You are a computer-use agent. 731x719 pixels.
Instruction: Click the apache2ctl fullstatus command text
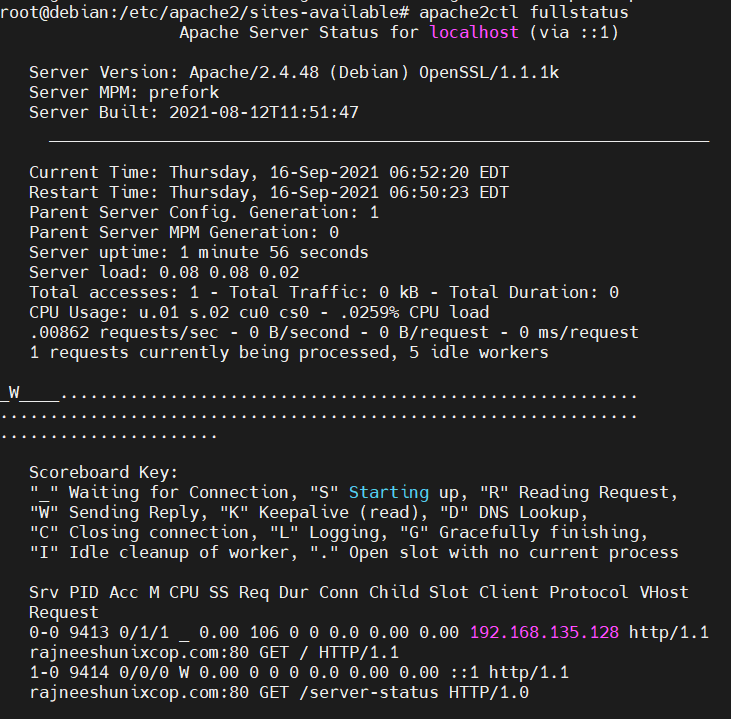(524, 13)
